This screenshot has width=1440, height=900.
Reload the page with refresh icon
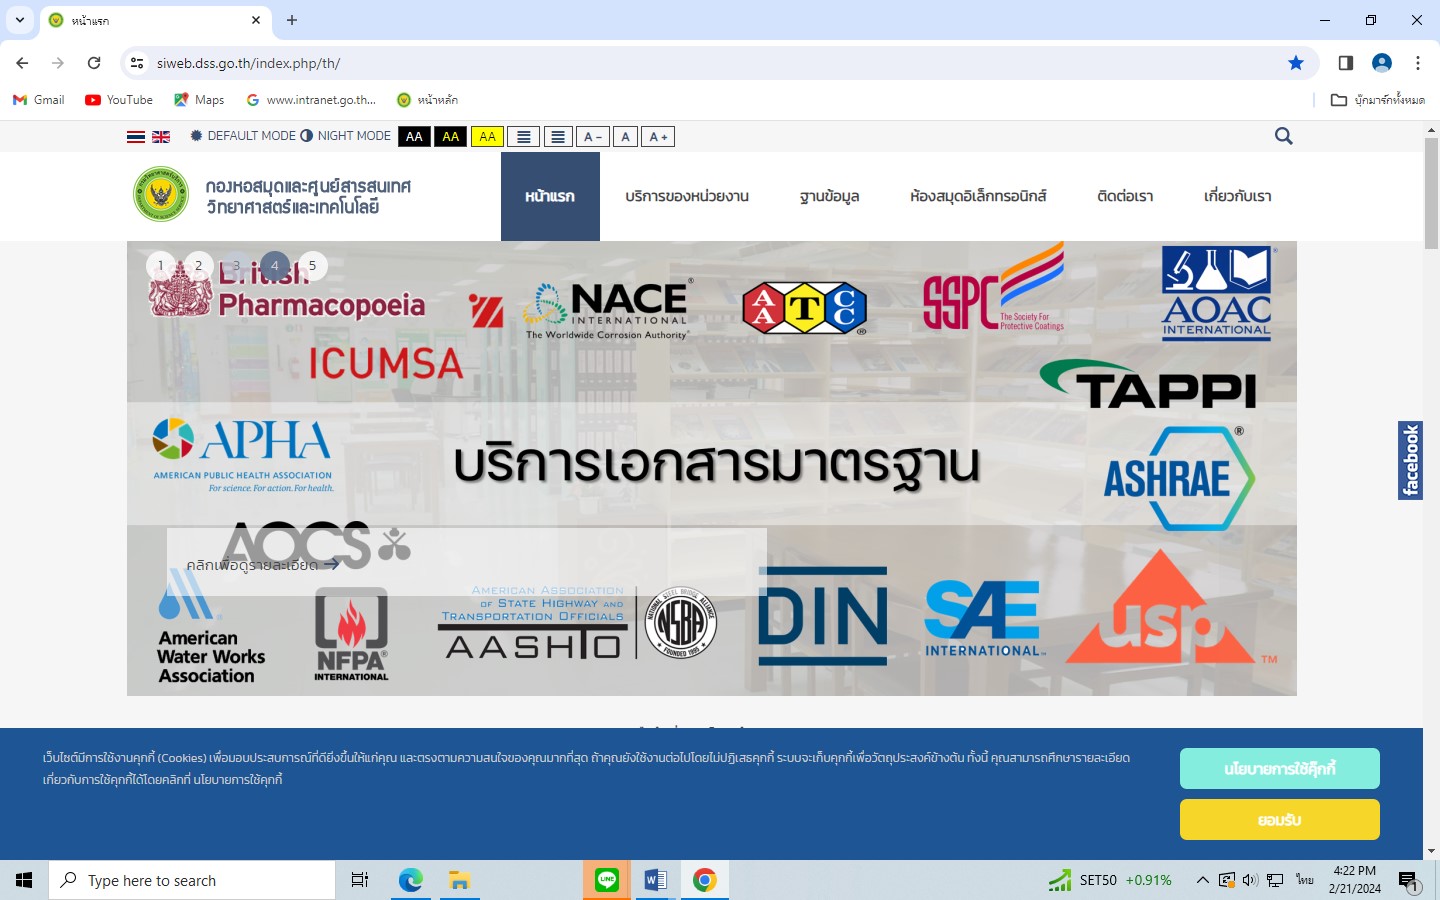[x=94, y=63]
